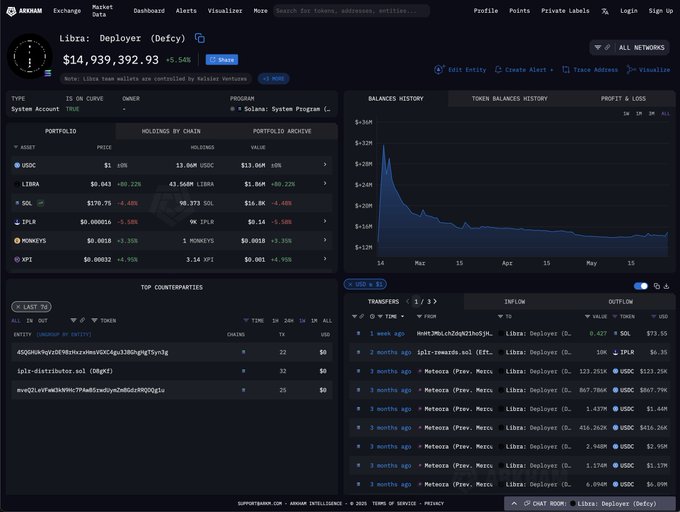Copy the Libra Deployer address
This screenshot has width=680, height=512.
[x=200, y=38]
